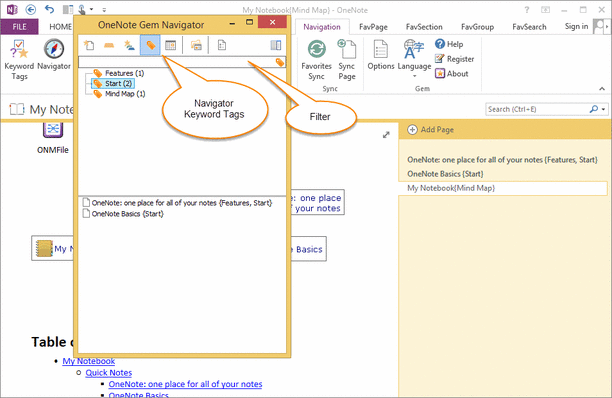Select the flat orange bar Navigator icon
Viewport: 612px width, 398px height.
(x=109, y=46)
